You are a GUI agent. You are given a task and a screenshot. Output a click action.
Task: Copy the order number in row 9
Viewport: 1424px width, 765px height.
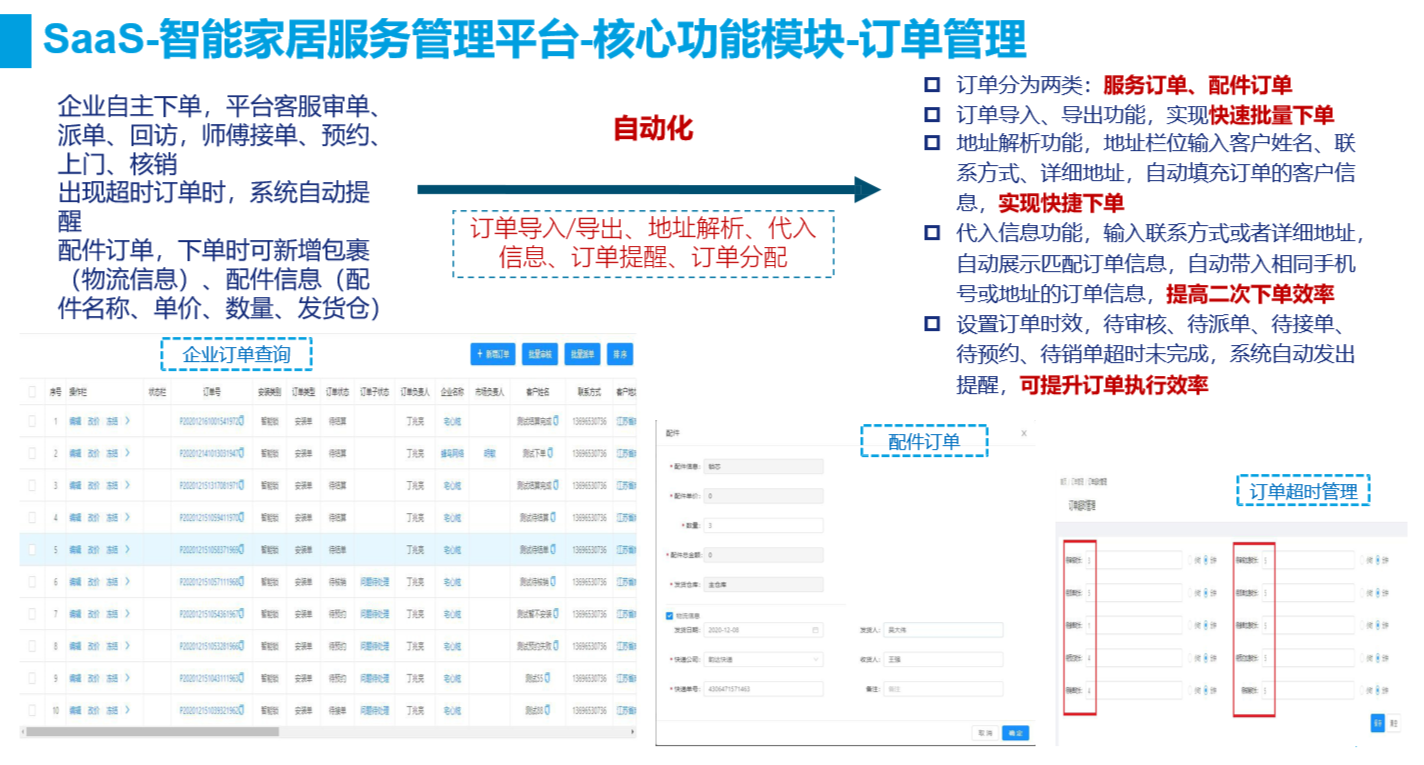[241, 678]
